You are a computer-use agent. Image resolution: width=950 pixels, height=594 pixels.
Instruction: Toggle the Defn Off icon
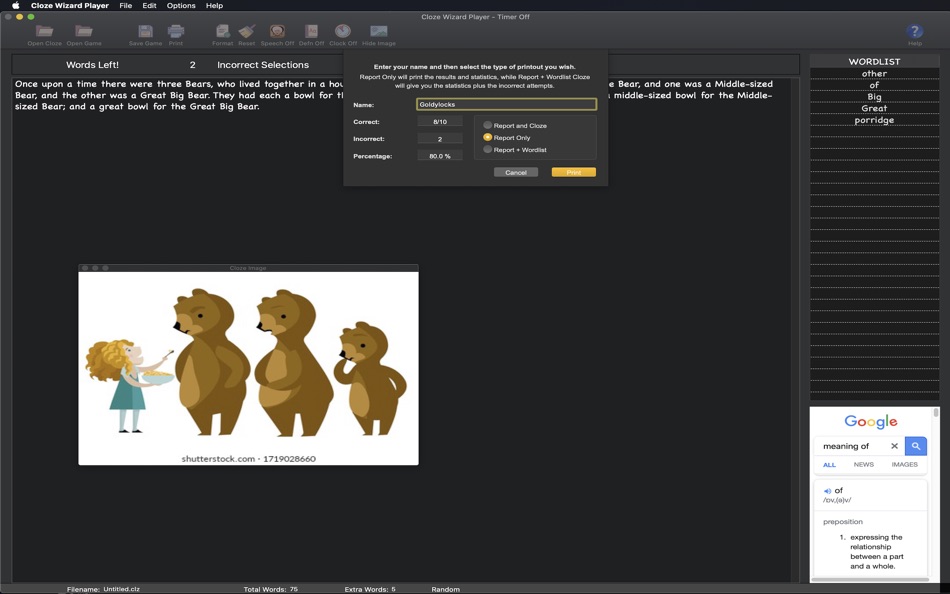[x=311, y=35]
